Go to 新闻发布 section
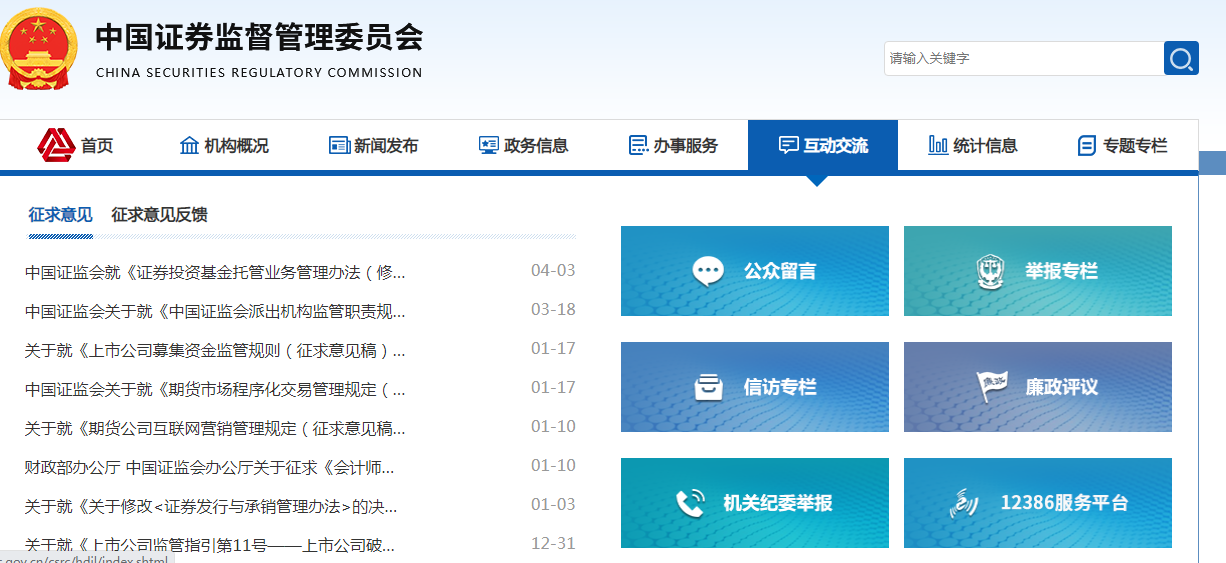1226x563 pixels. (386, 146)
